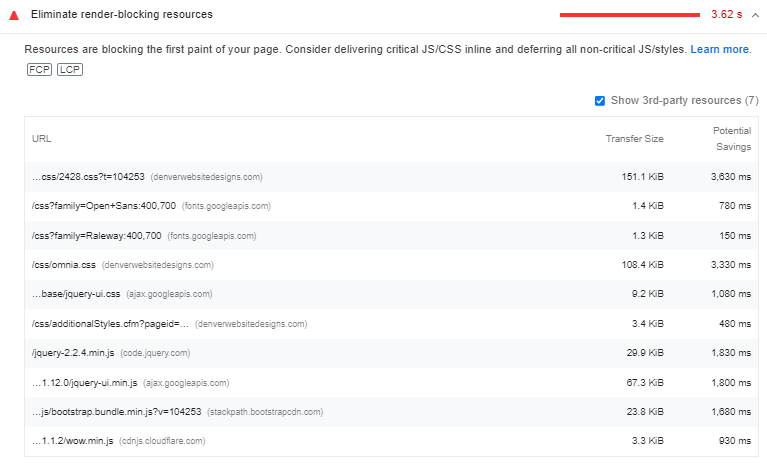
Task: Open the 1.1.2/wow.min.js URL
Action: (x=72, y=441)
